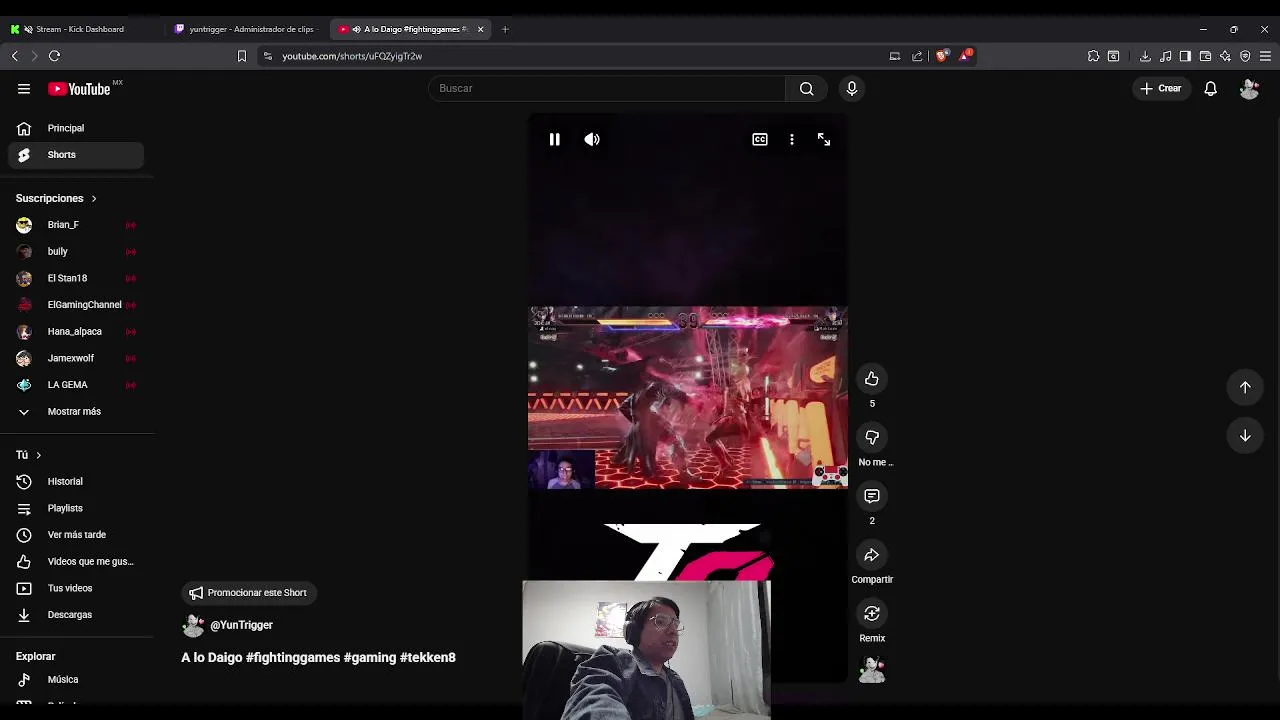Open browser extensions puzzle icon

(x=1093, y=56)
